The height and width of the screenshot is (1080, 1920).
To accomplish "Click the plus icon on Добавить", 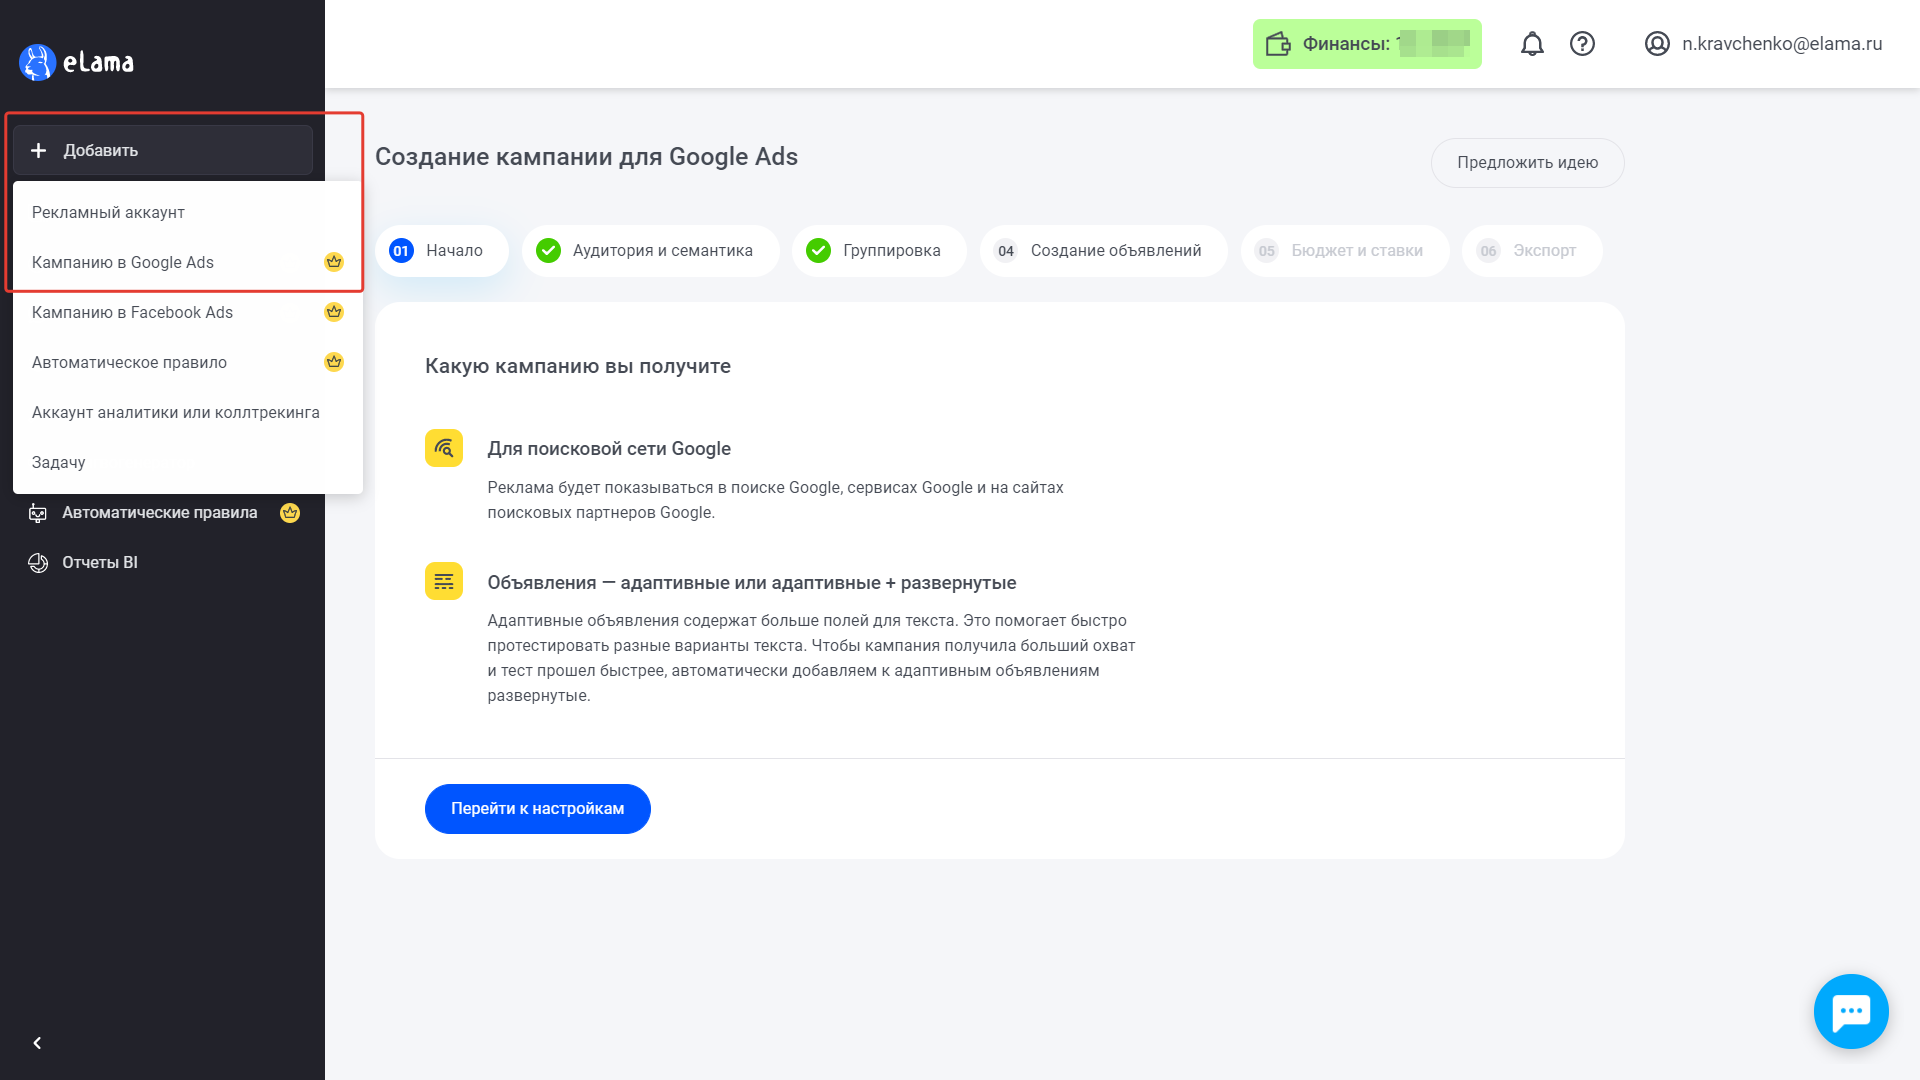I will 38,151.
